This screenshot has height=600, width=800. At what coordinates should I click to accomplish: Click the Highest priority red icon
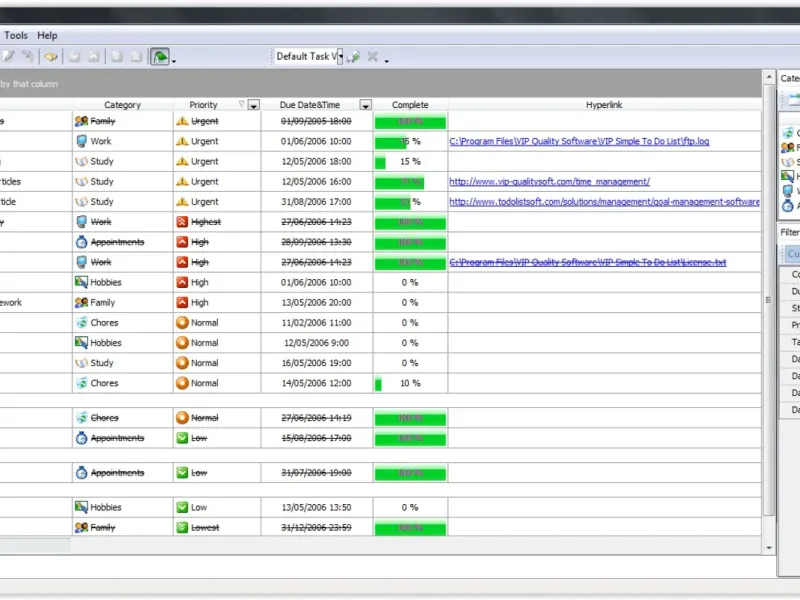tap(182, 222)
